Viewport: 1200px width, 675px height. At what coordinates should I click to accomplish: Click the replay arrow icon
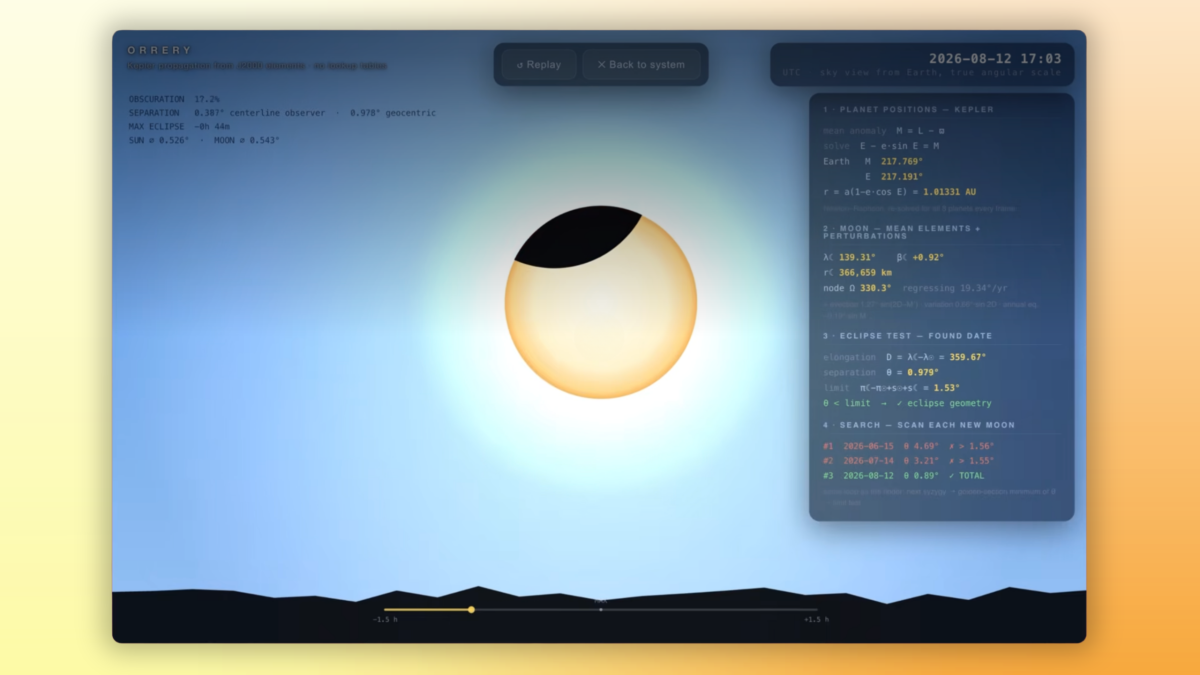(520, 65)
